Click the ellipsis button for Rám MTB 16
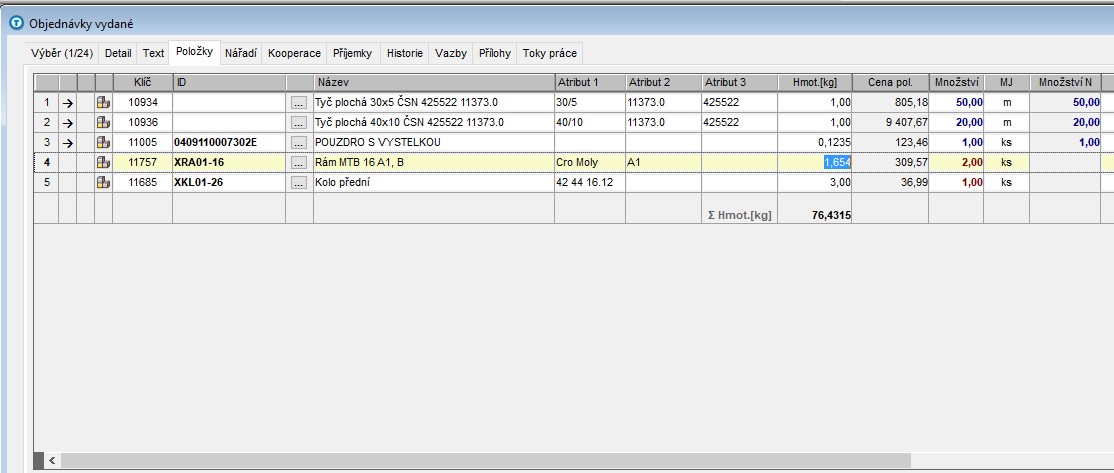Screen dimensions: 1114x473 (x=299, y=163)
